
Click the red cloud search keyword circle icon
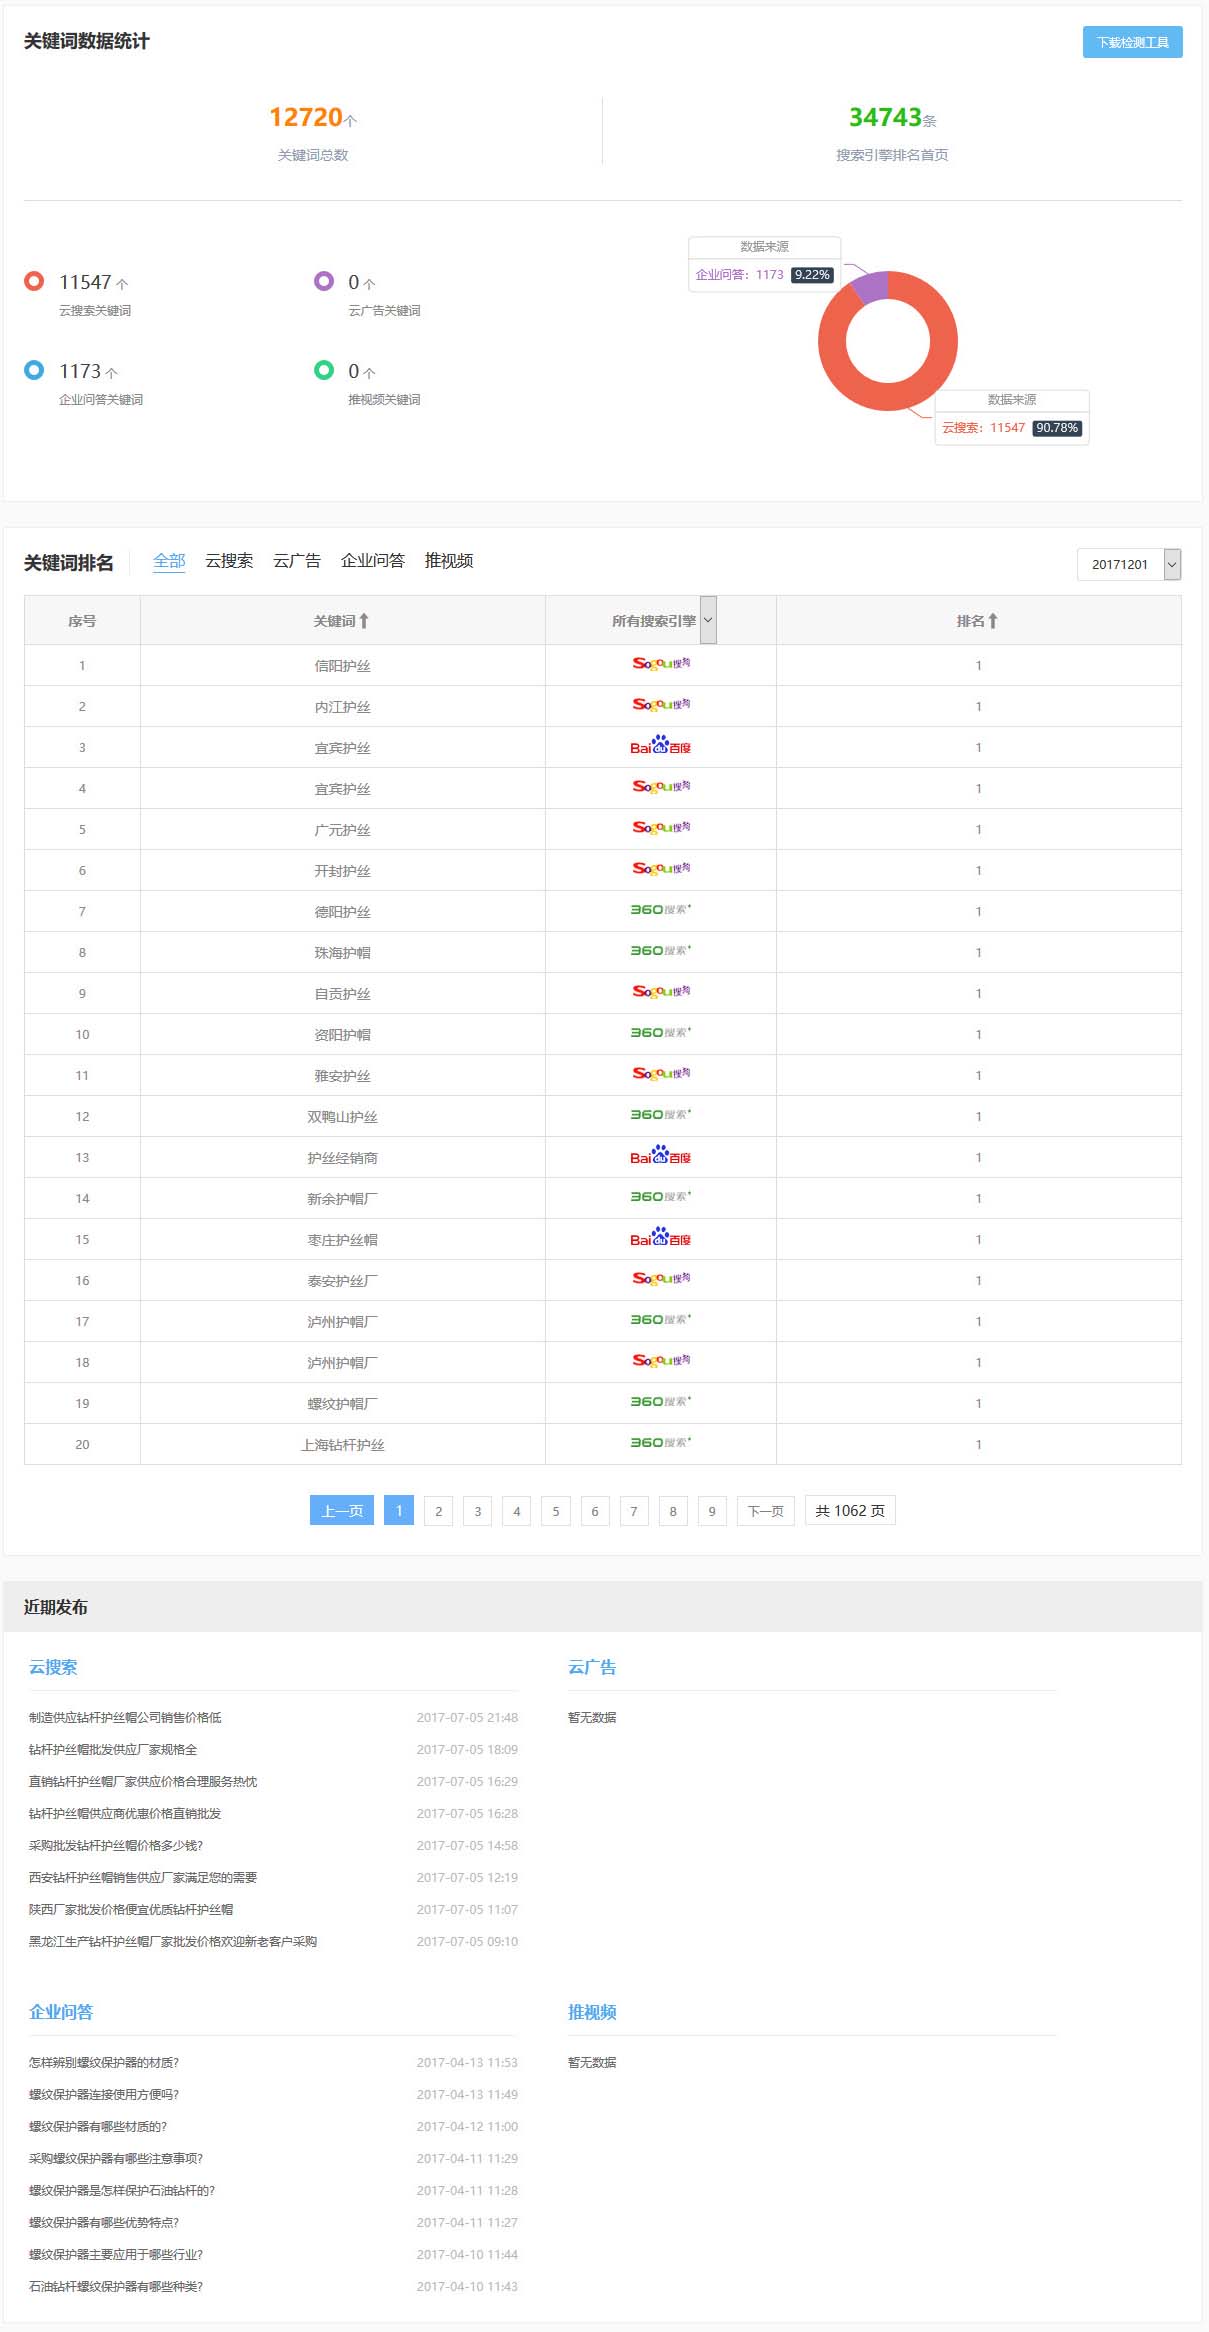(34, 281)
